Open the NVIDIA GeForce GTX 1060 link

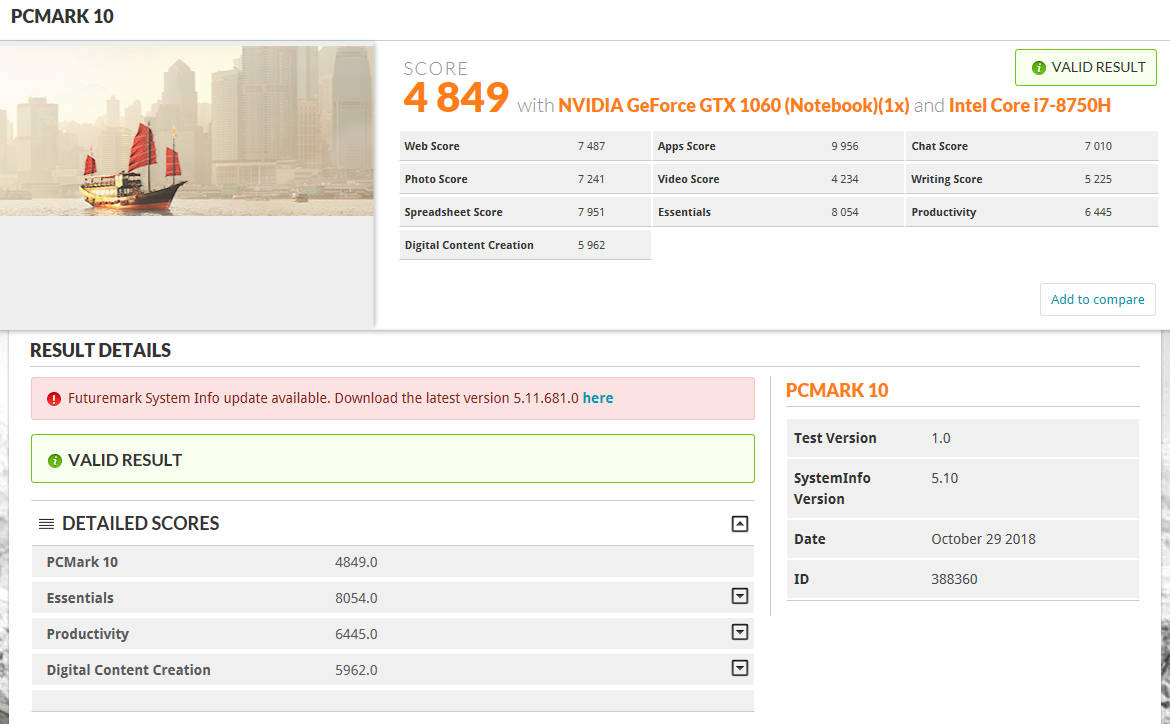coord(733,105)
